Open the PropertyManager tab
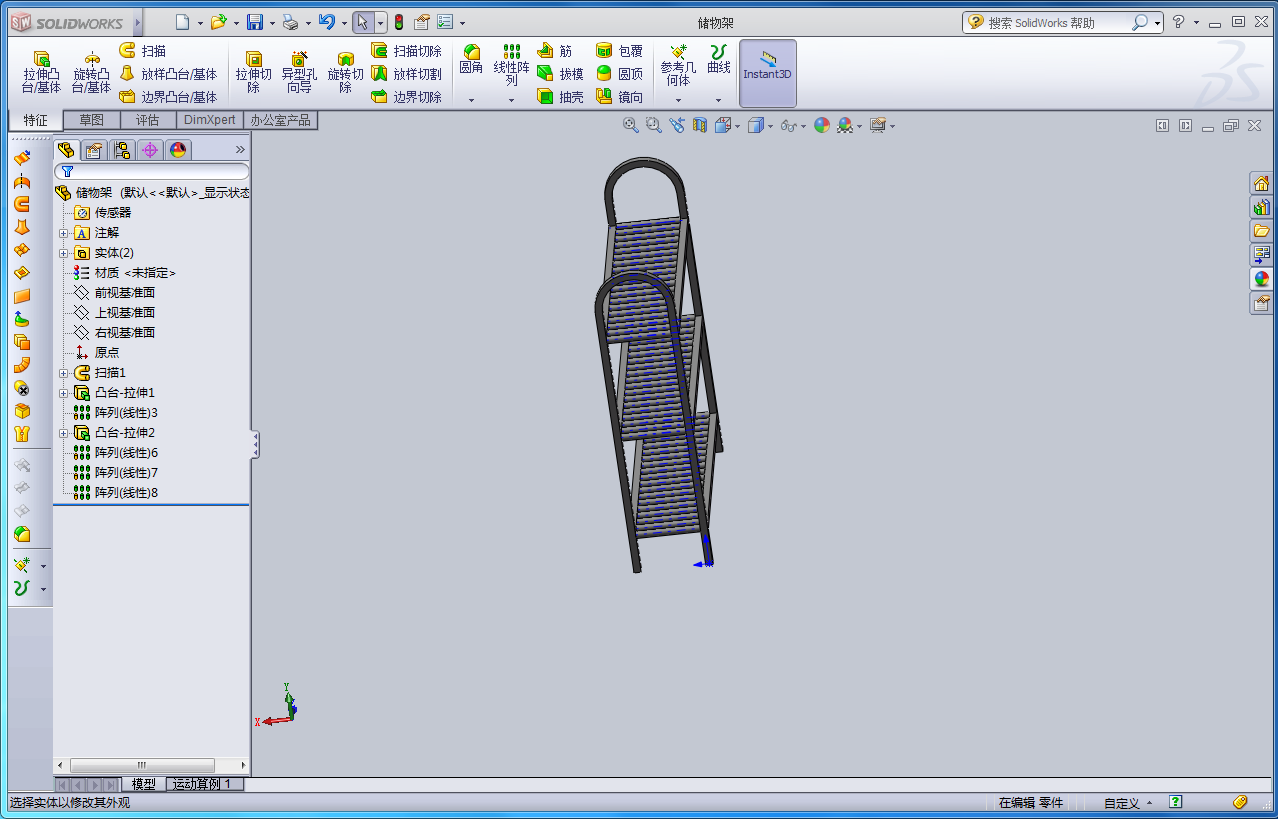Viewport: 1278px width, 819px height. [94, 150]
